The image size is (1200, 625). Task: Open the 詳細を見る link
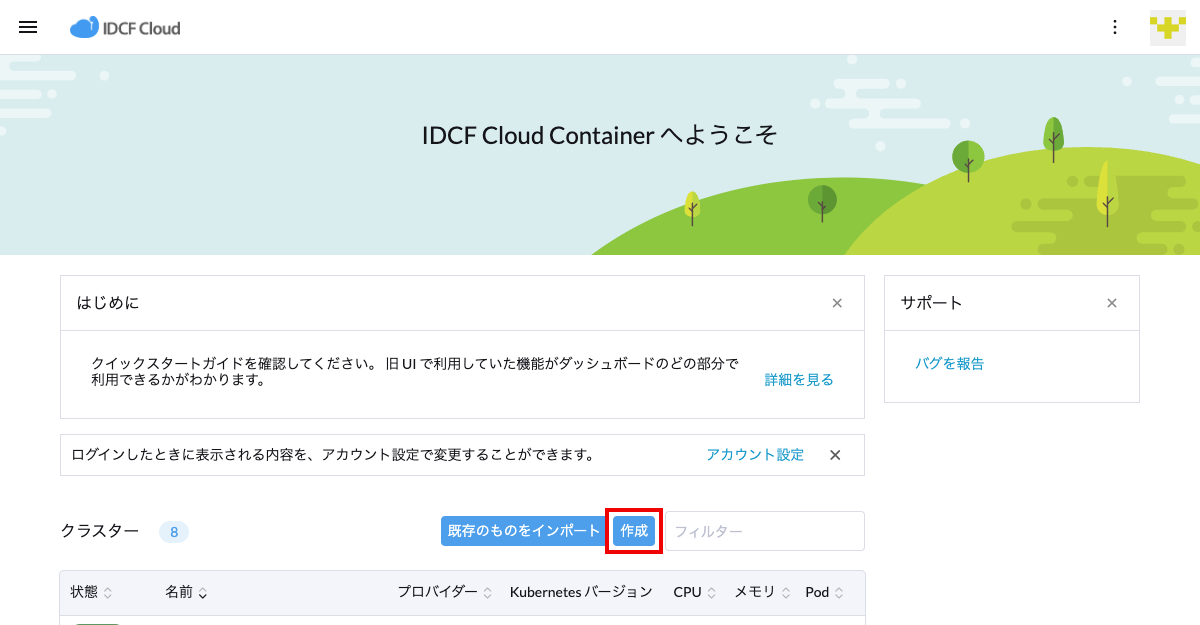799,380
